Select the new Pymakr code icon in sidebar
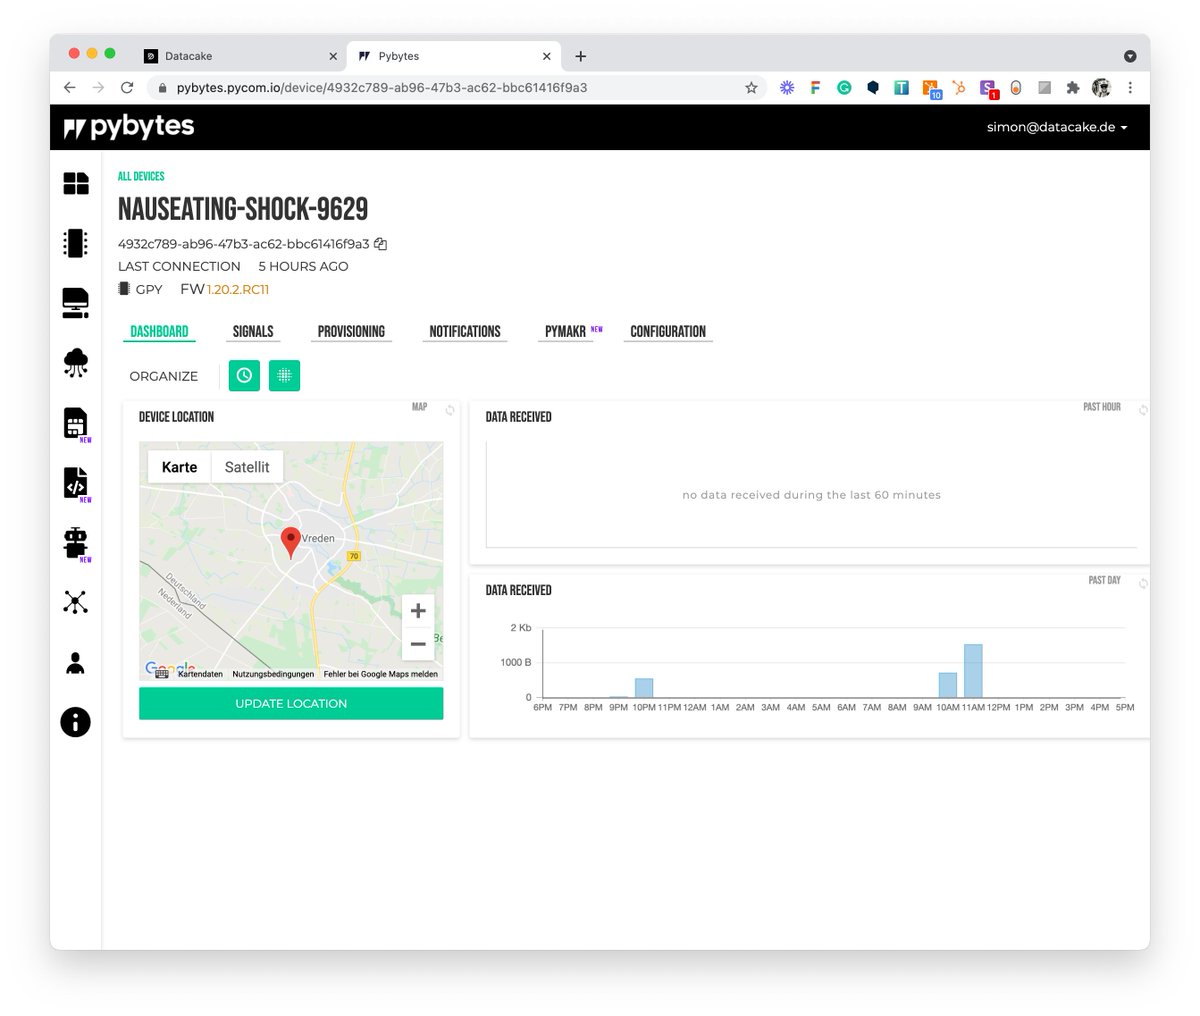 75,483
